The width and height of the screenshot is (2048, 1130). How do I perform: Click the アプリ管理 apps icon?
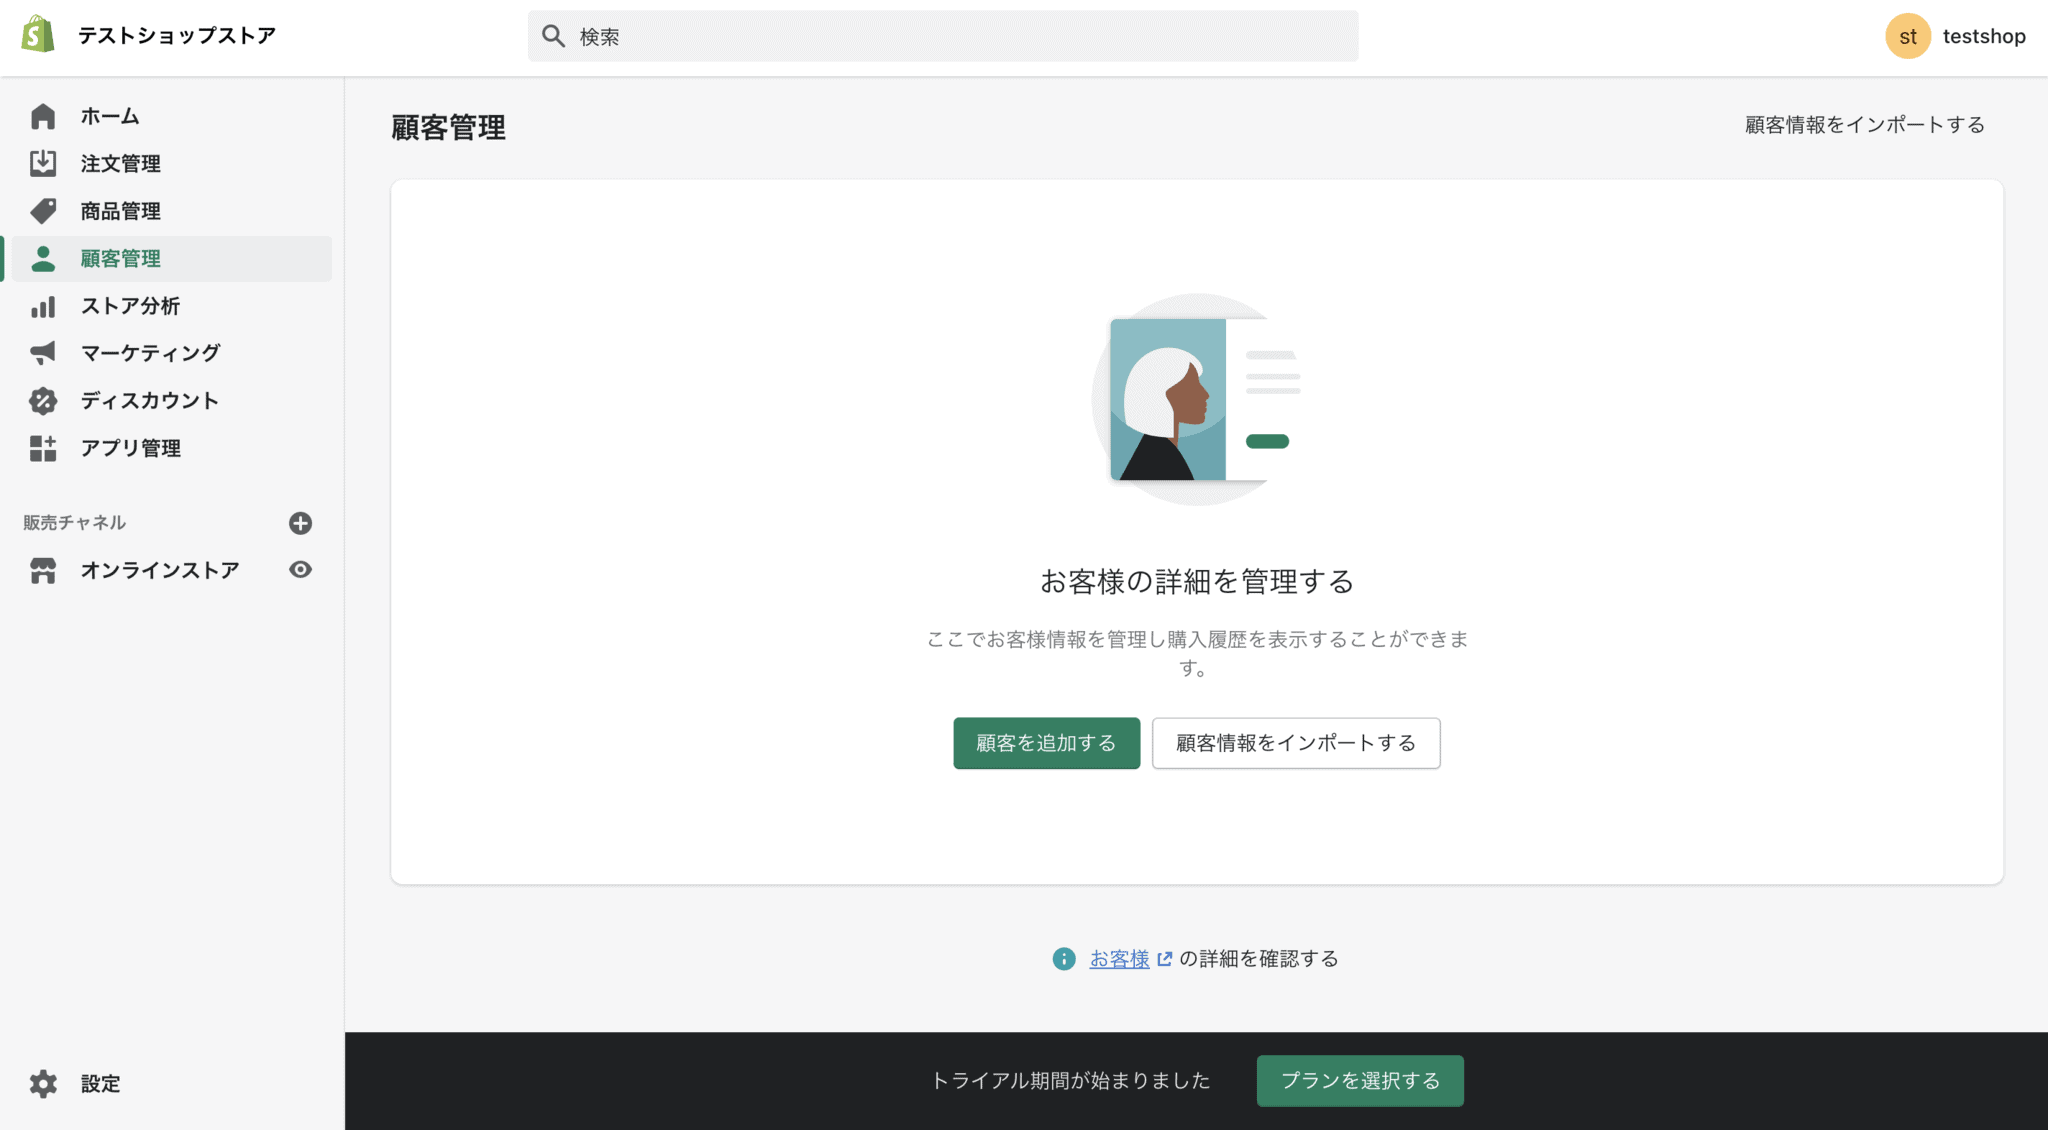pos(43,448)
